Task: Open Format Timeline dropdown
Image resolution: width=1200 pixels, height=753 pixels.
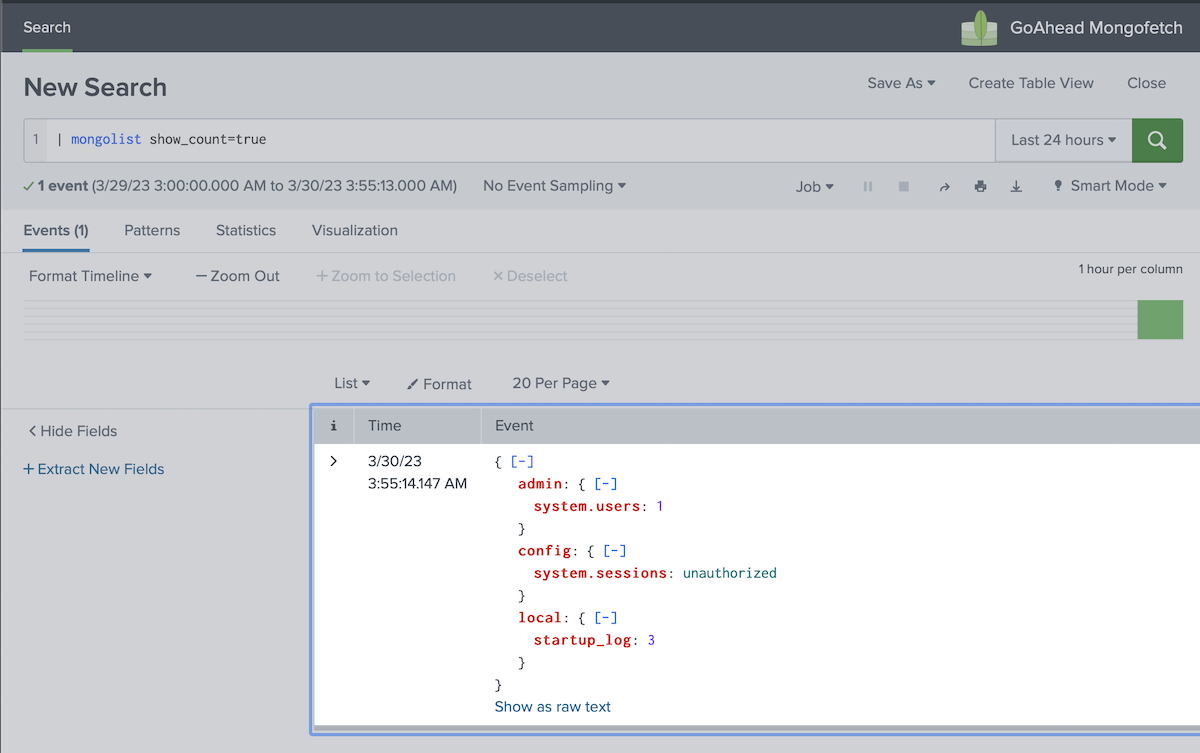Action: 90,276
